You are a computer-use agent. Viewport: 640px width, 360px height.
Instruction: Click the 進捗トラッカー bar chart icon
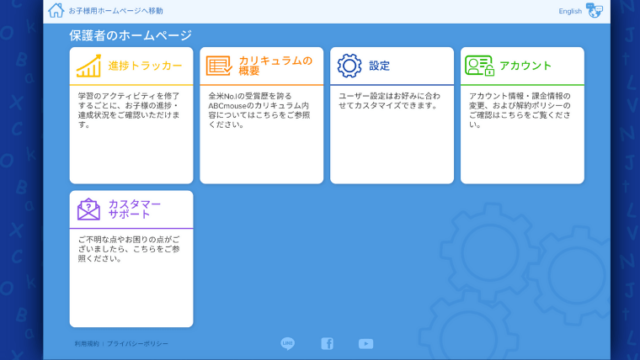(x=89, y=66)
